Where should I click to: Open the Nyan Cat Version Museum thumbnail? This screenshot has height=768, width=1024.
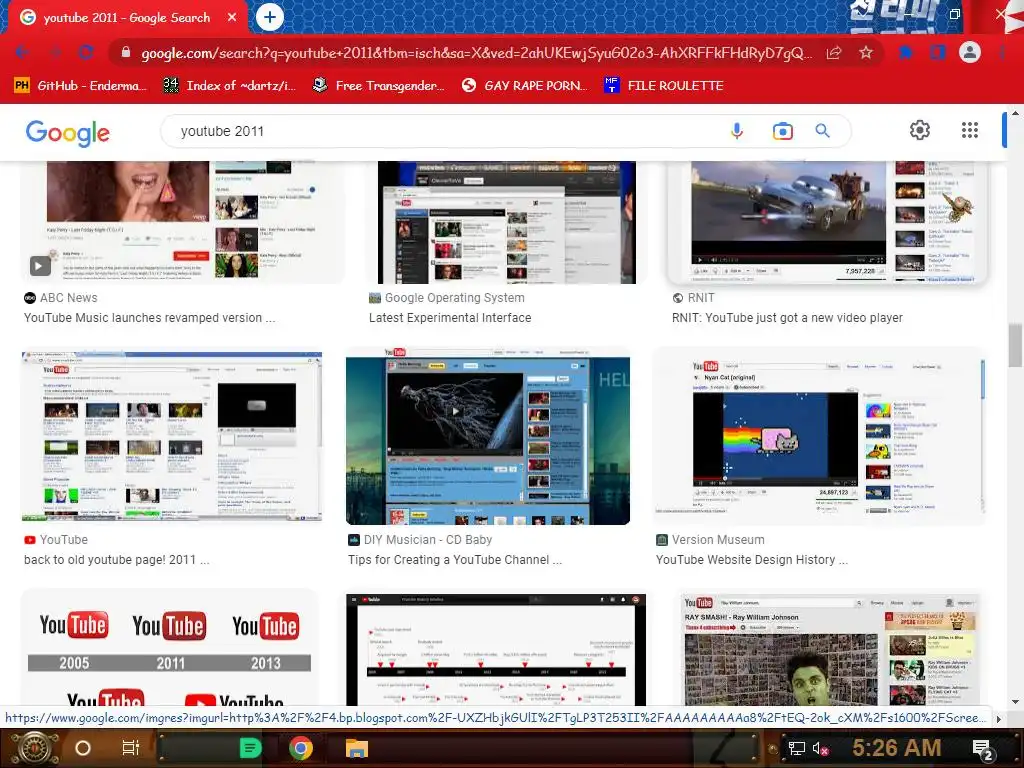click(820, 436)
